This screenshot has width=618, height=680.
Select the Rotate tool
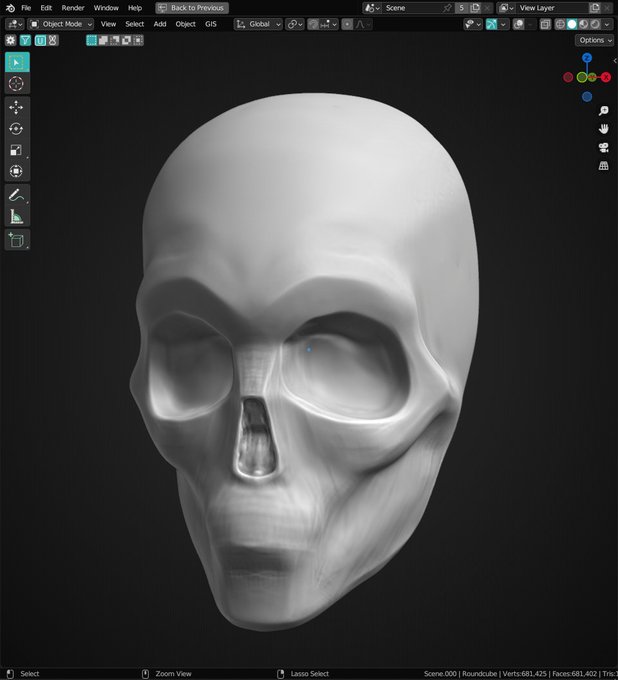(17, 129)
